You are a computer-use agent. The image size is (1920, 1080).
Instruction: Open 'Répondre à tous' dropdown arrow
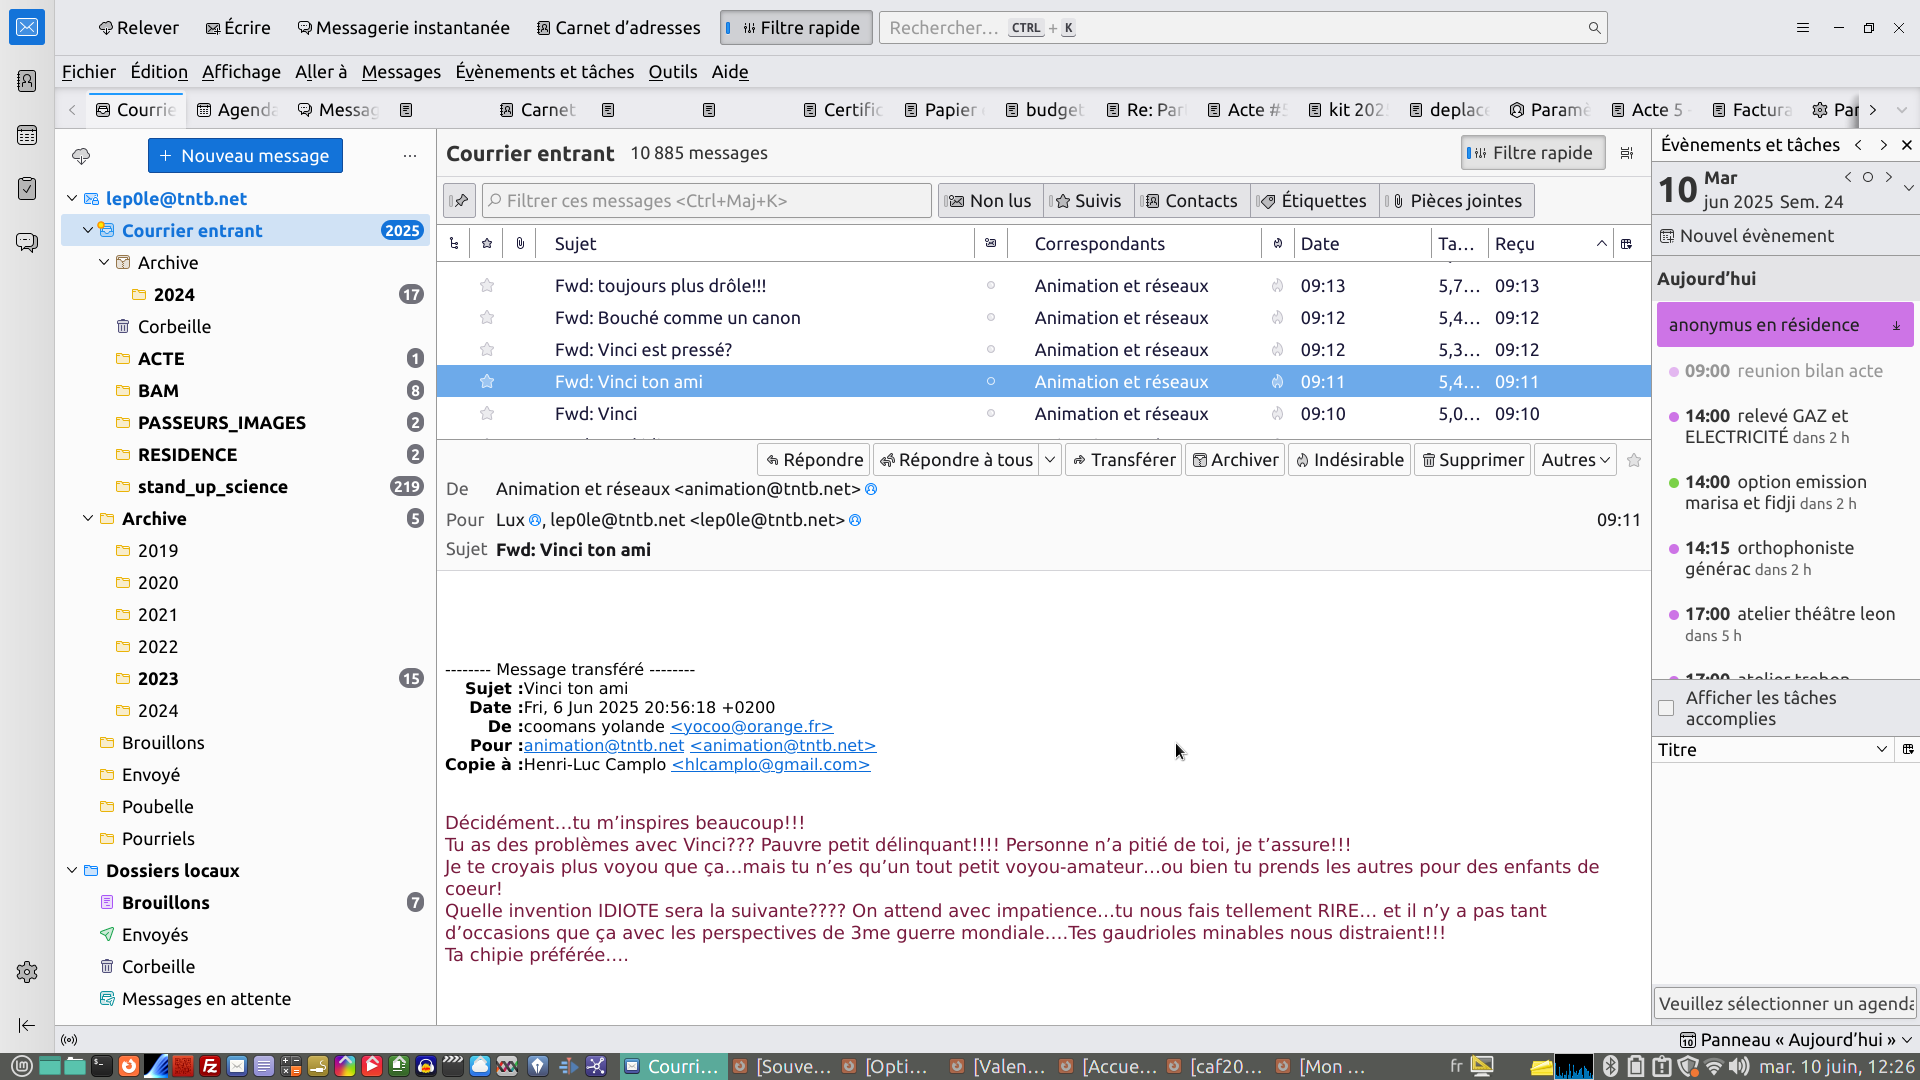[x=1050, y=460]
